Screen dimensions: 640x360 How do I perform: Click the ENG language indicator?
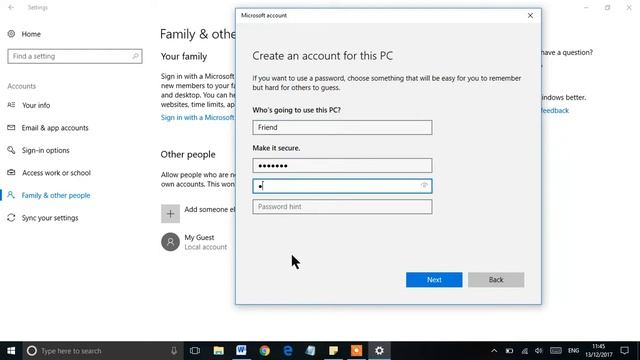(573, 351)
